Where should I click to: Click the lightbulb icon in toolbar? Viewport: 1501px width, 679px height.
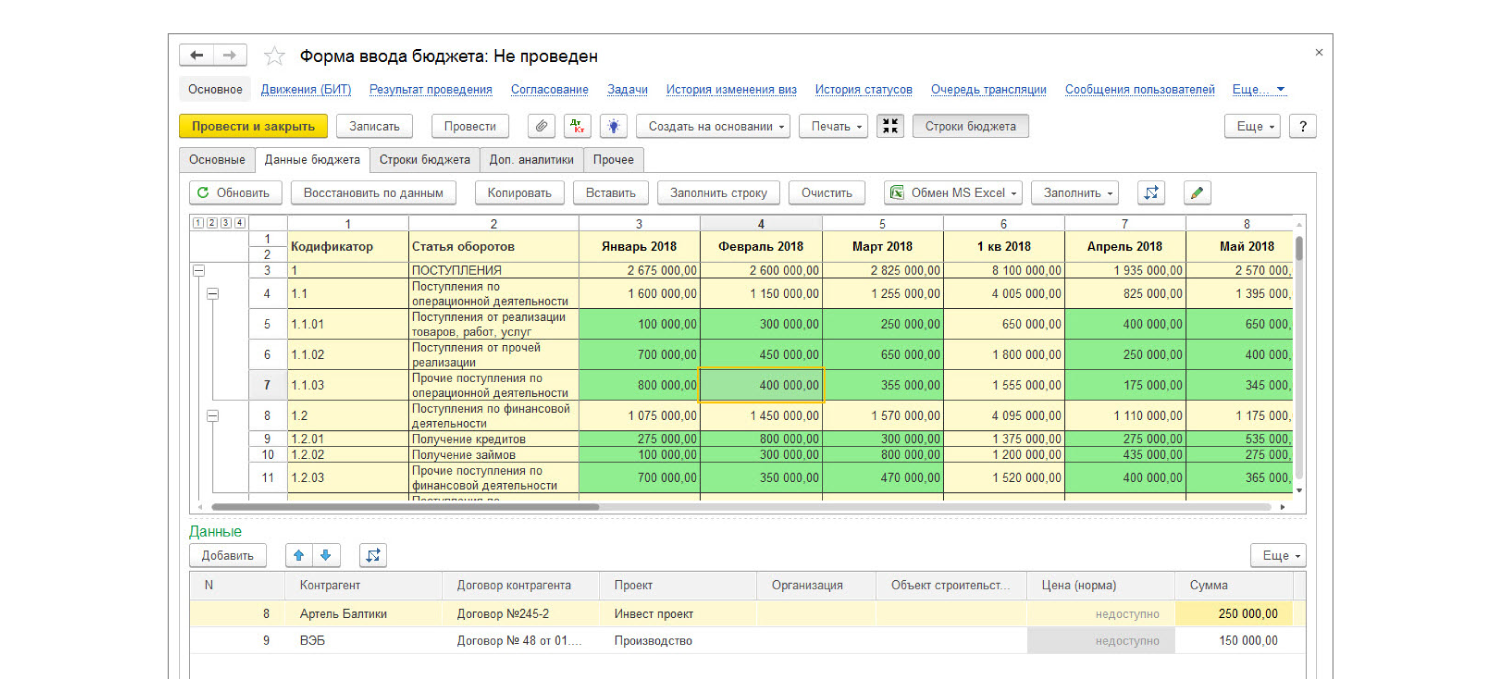click(613, 126)
